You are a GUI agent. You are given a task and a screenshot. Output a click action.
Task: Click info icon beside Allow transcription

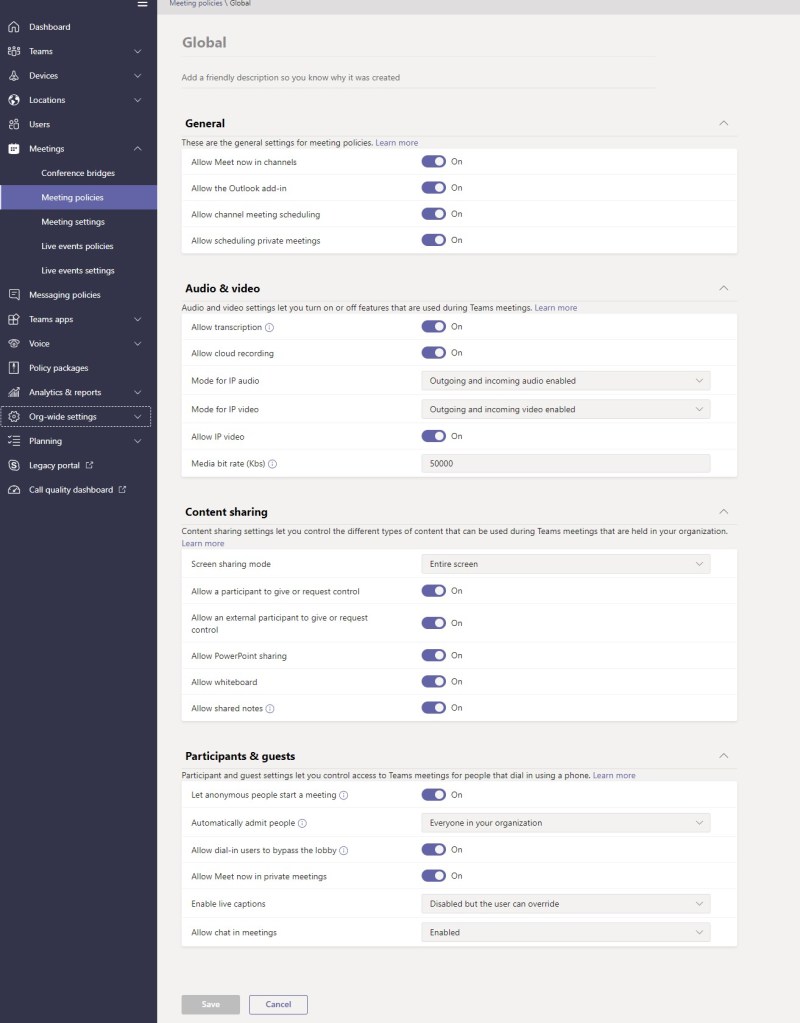pyautogui.click(x=270, y=327)
